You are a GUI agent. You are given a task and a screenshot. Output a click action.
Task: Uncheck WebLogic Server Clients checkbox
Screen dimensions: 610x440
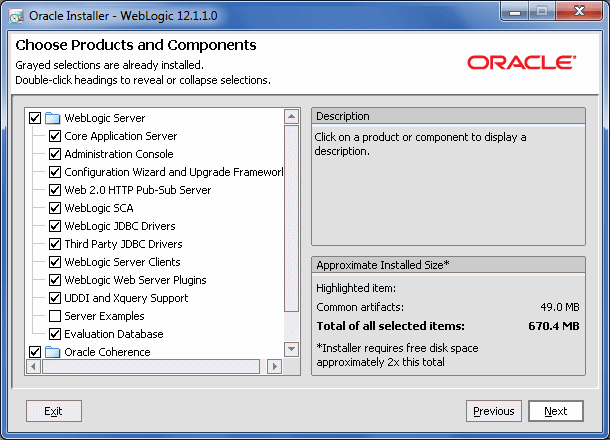point(55,262)
